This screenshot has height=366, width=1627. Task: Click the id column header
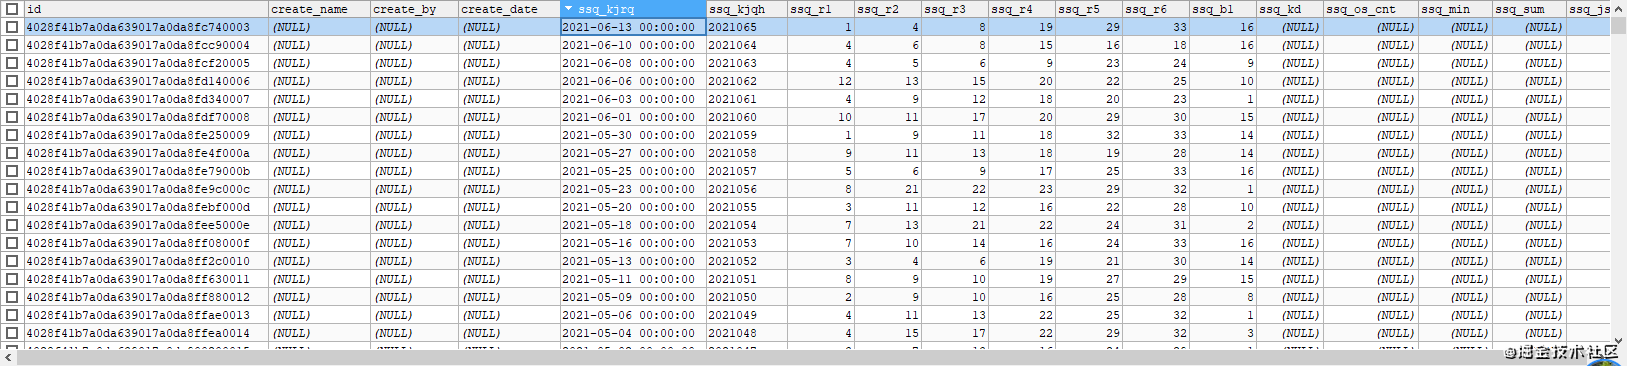tap(146, 9)
